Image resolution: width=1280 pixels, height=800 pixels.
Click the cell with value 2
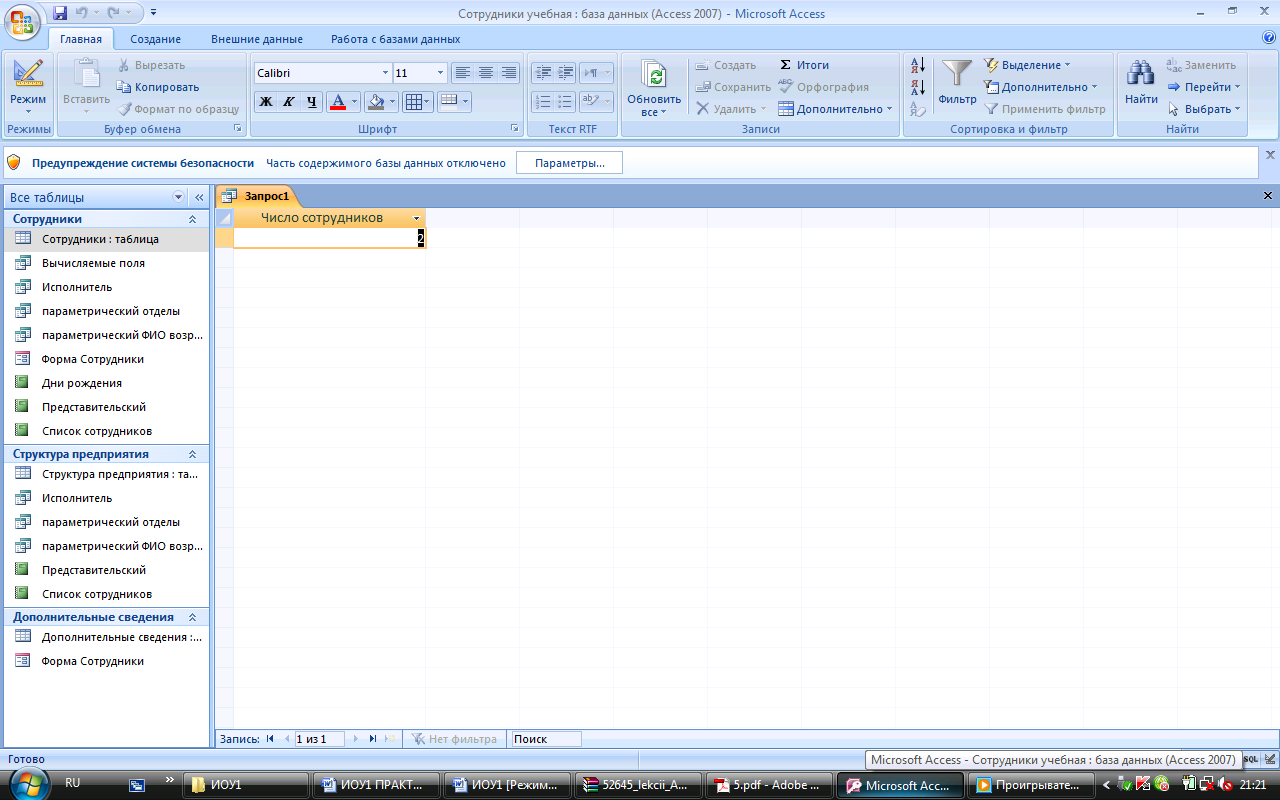(329, 238)
